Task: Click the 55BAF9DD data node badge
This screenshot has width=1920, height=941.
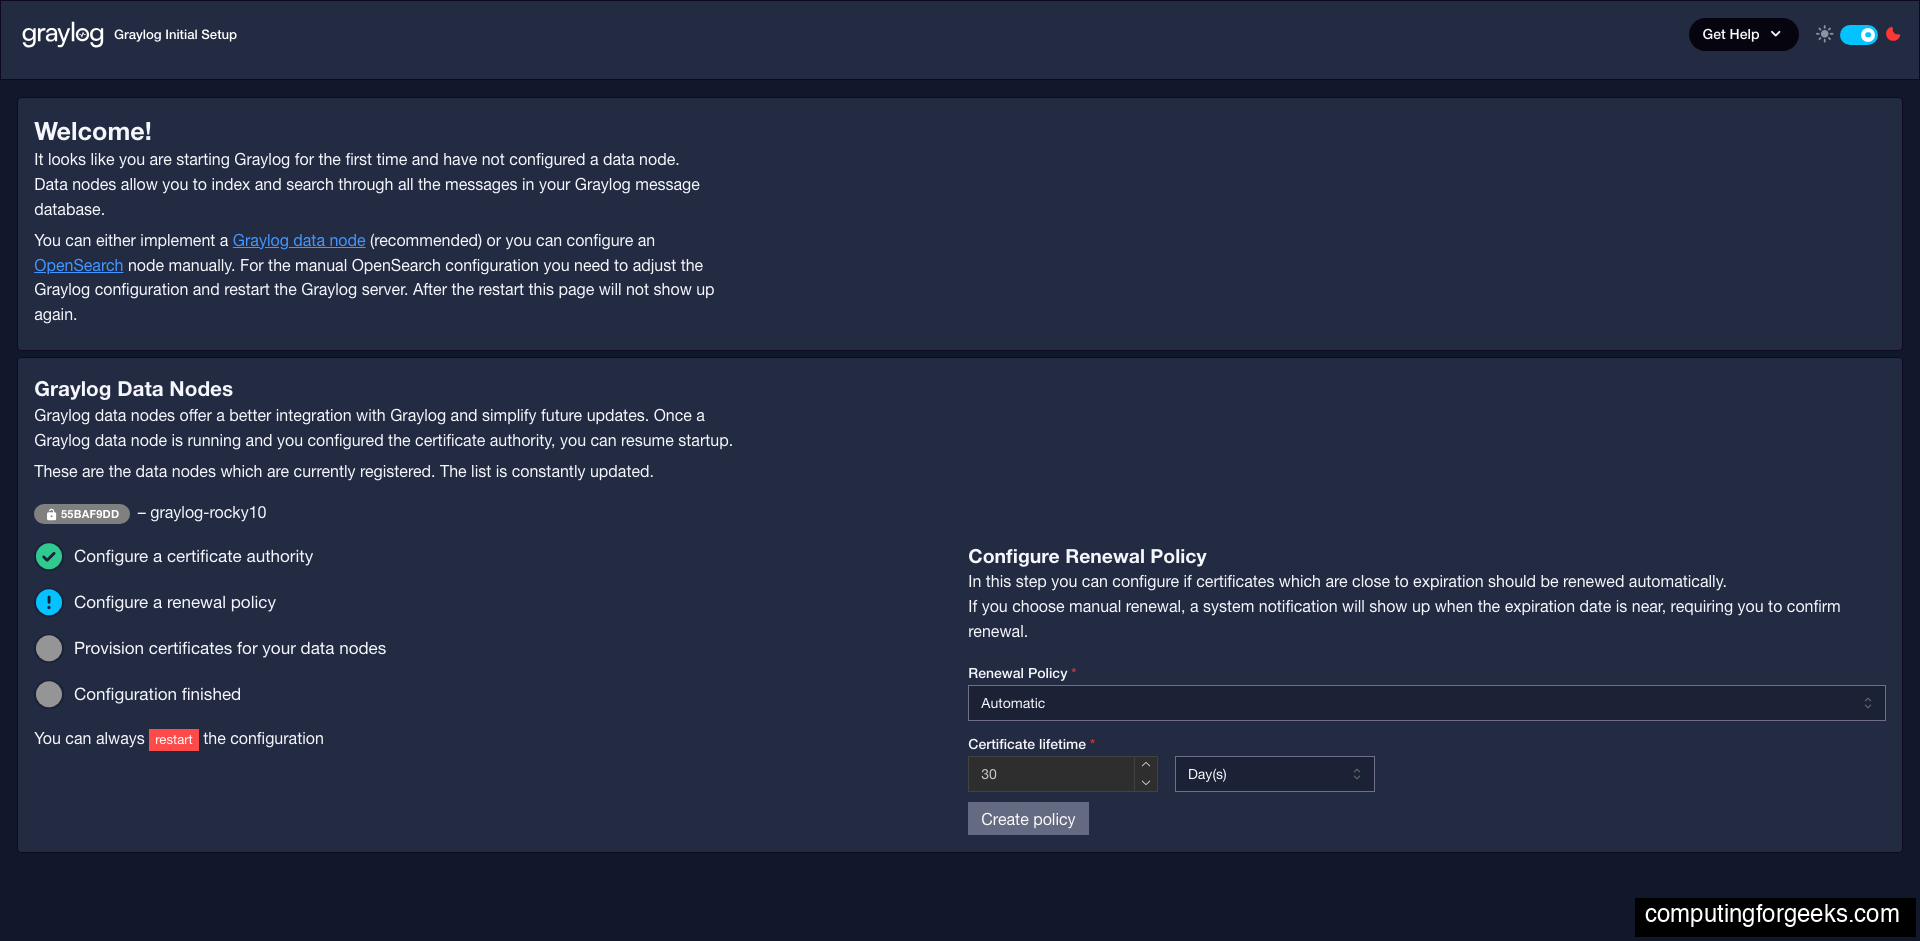Action: point(81,514)
